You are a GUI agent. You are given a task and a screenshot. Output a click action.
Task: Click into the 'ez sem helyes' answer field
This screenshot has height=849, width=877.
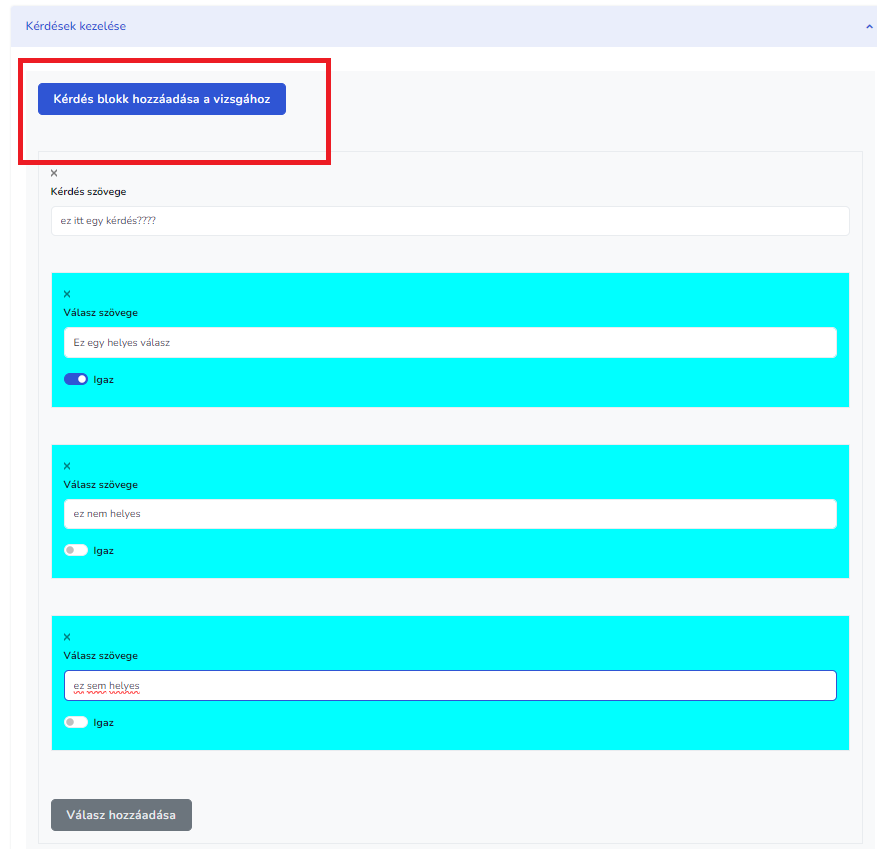point(450,686)
